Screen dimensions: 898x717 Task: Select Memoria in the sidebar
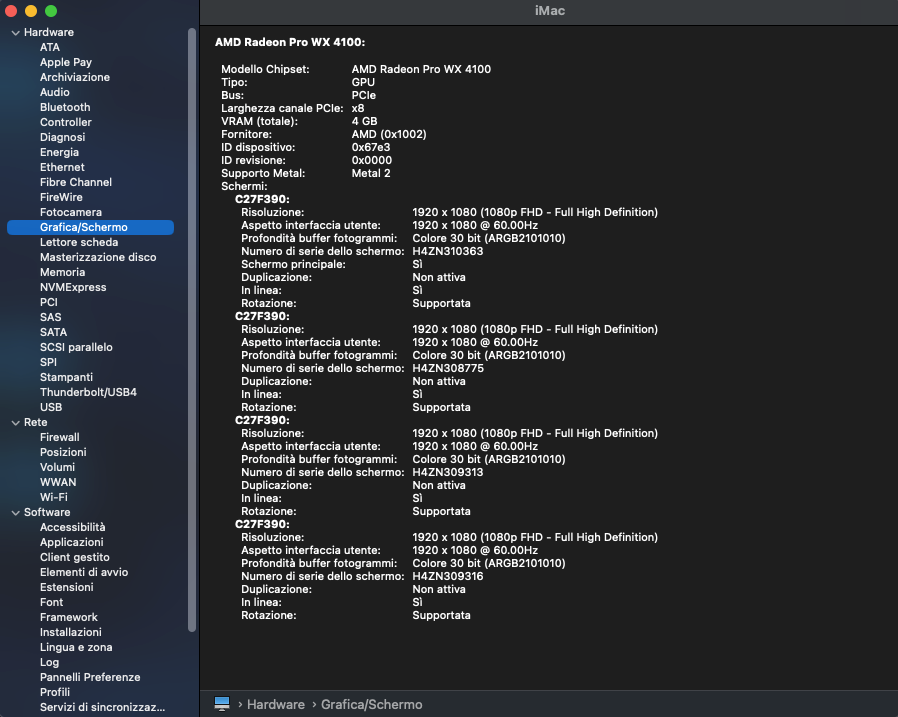62,272
